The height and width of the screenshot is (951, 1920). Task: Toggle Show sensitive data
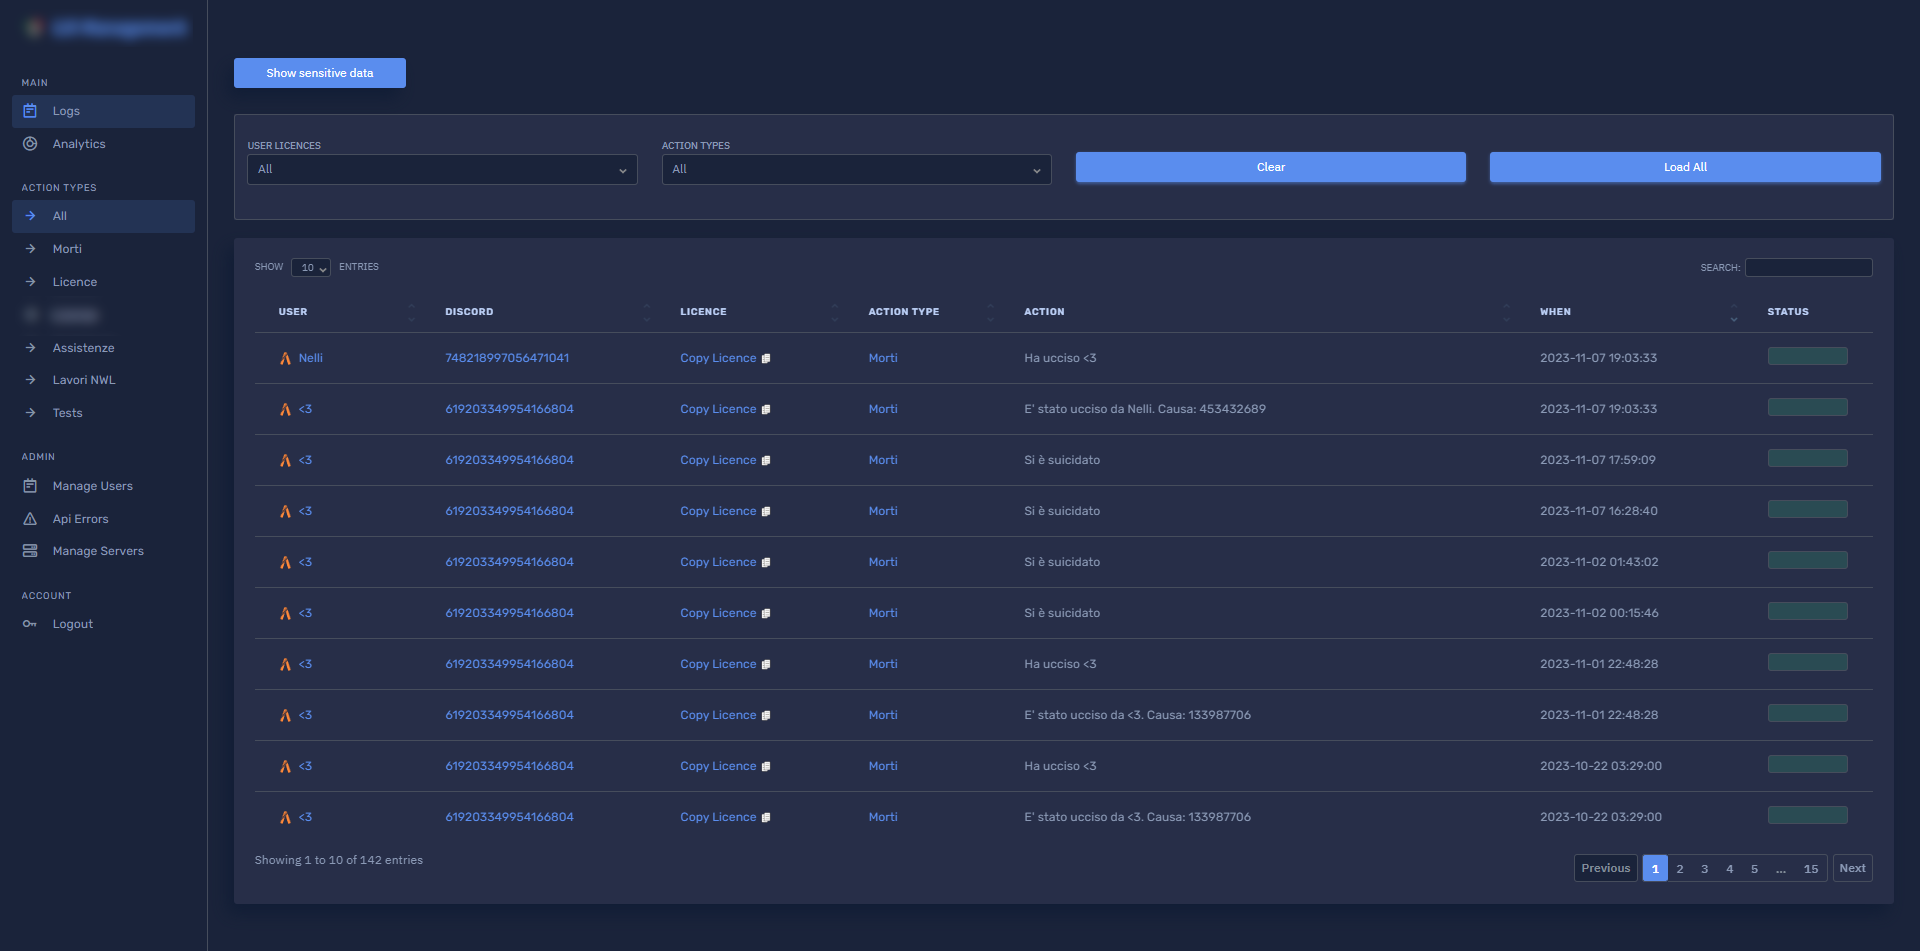point(319,73)
